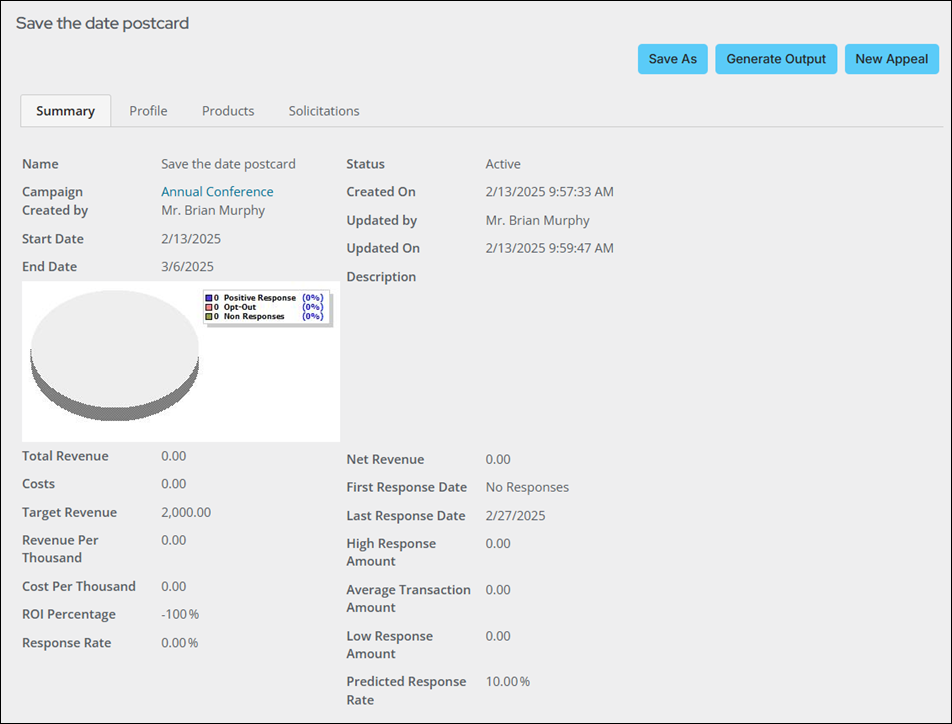The height and width of the screenshot is (724, 952).
Task: Click the Predicted Response Rate value
Action: click(508, 681)
